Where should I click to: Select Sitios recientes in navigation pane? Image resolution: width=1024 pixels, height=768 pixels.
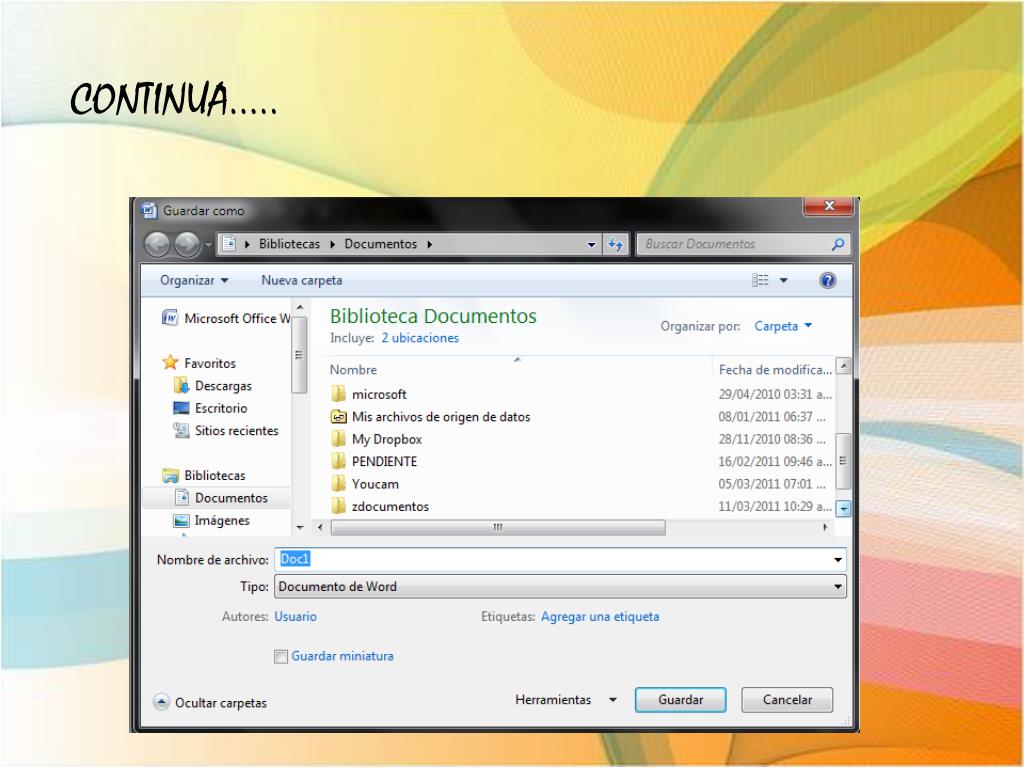tap(236, 430)
